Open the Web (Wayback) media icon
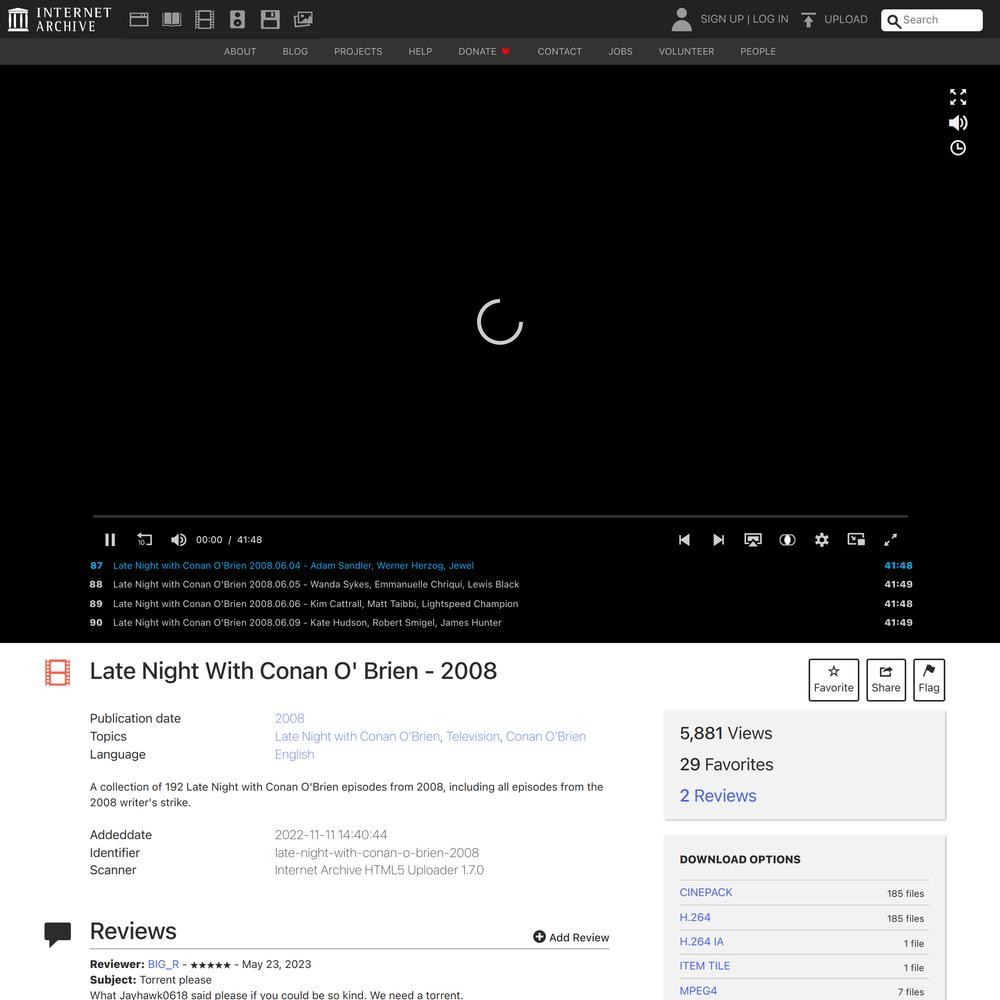Screen dimensions: 1000x1000 (x=138, y=20)
